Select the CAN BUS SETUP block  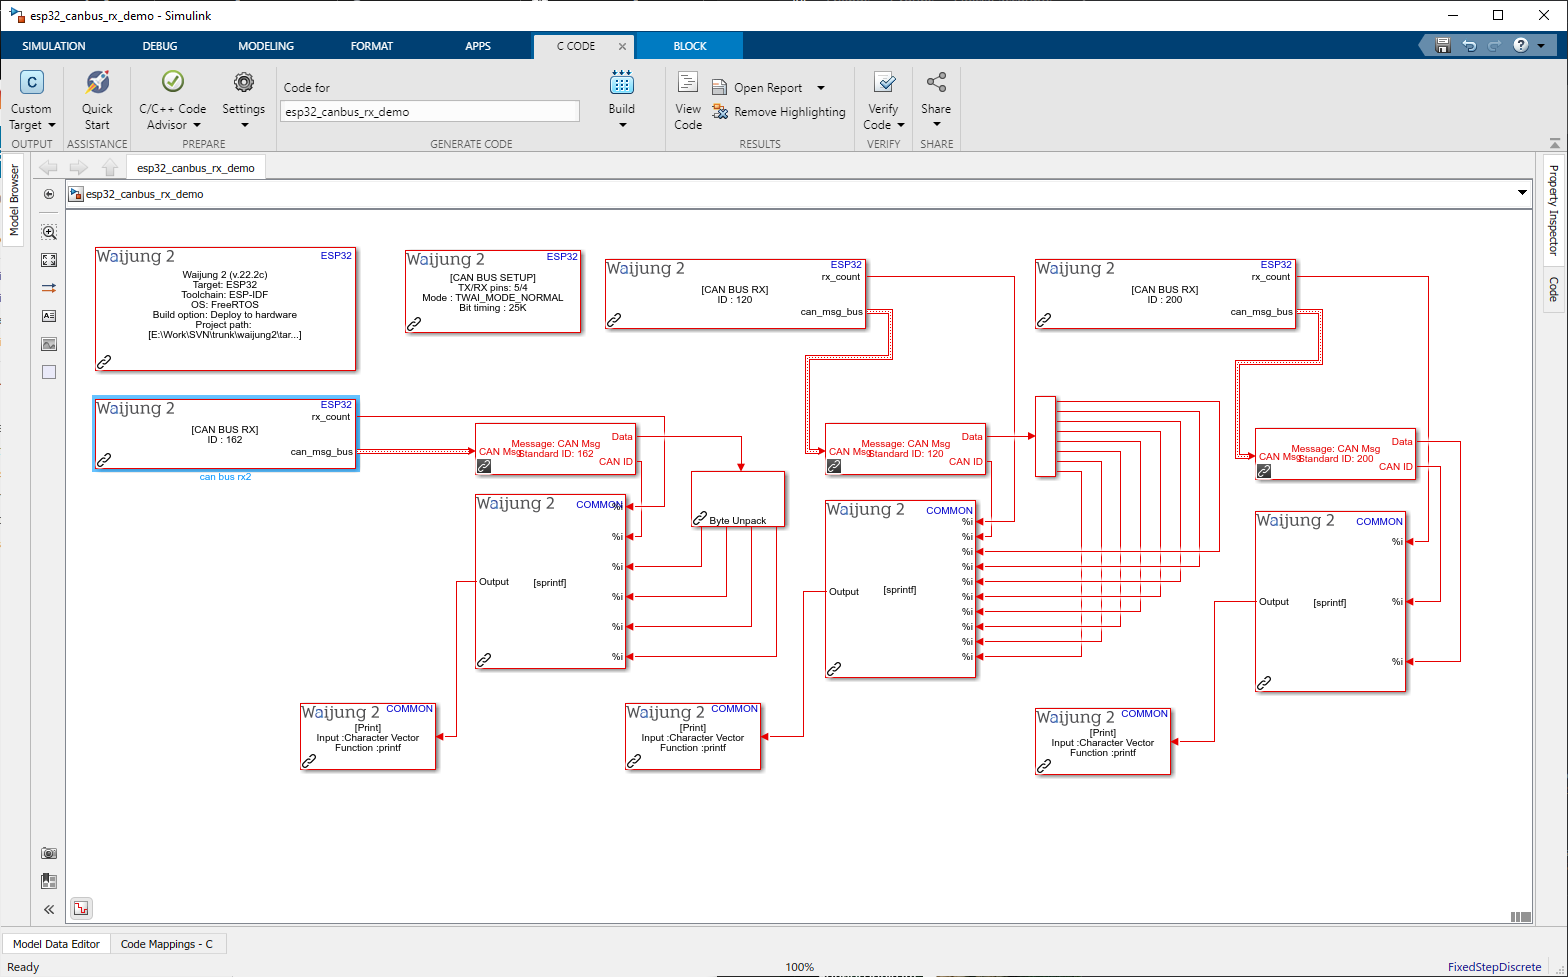click(x=493, y=291)
